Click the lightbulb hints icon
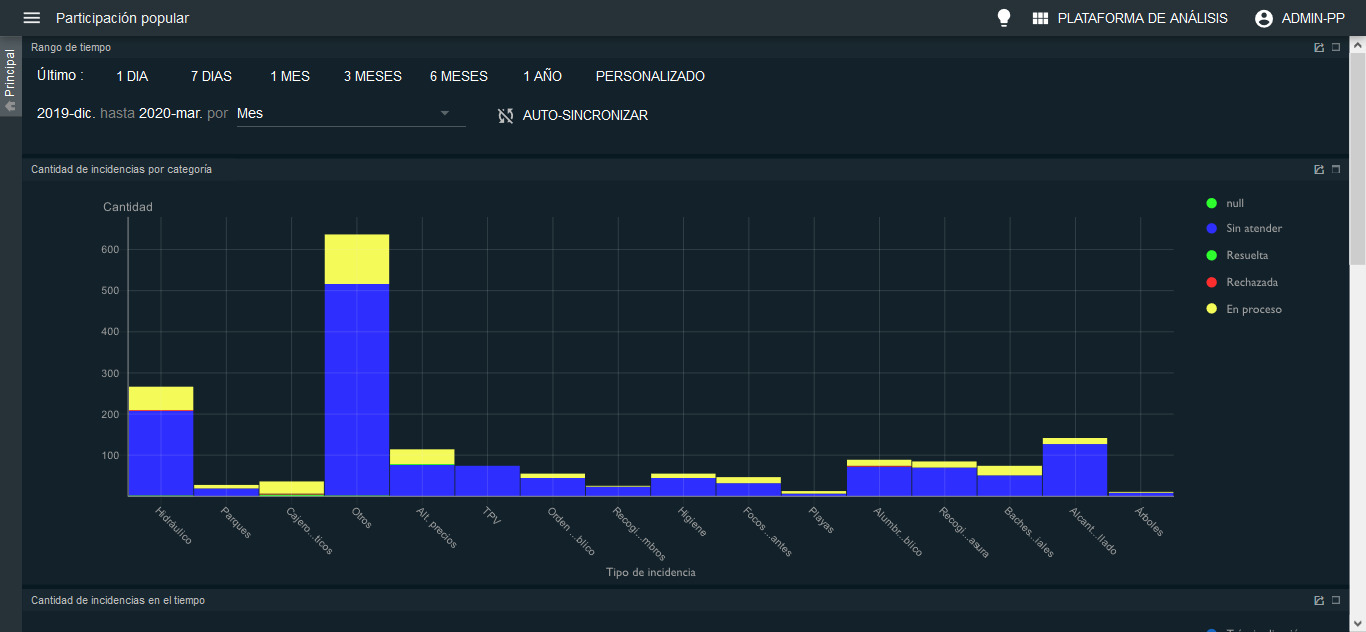Screen dimensions: 1366x632 [1004, 18]
